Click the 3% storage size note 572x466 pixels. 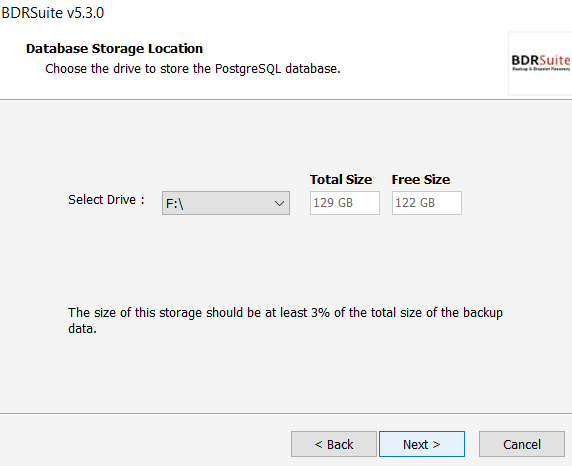click(x=285, y=320)
